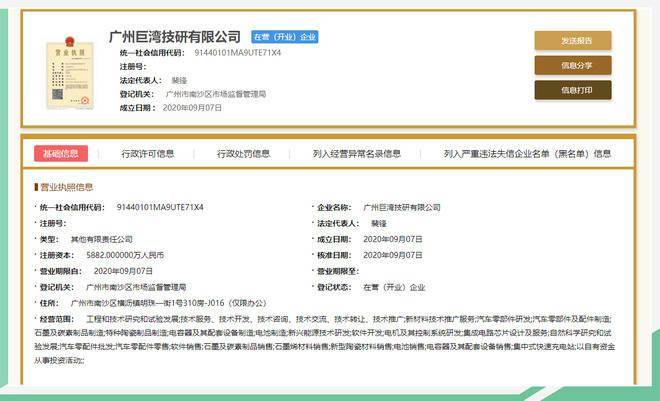Screen dimensions: 660x401
Task: Click the header 登记机关 value 广州市南沙区市场监督管理局
Action: click(216, 94)
